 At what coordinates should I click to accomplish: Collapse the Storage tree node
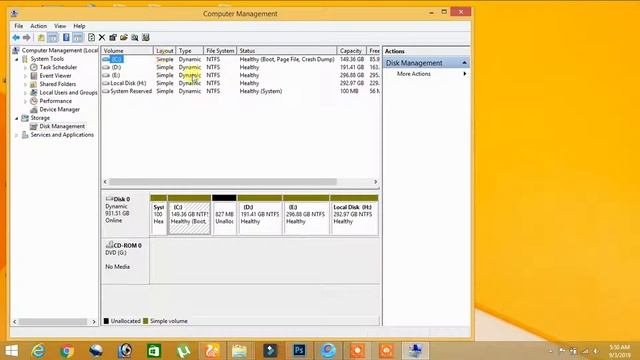coord(17,118)
